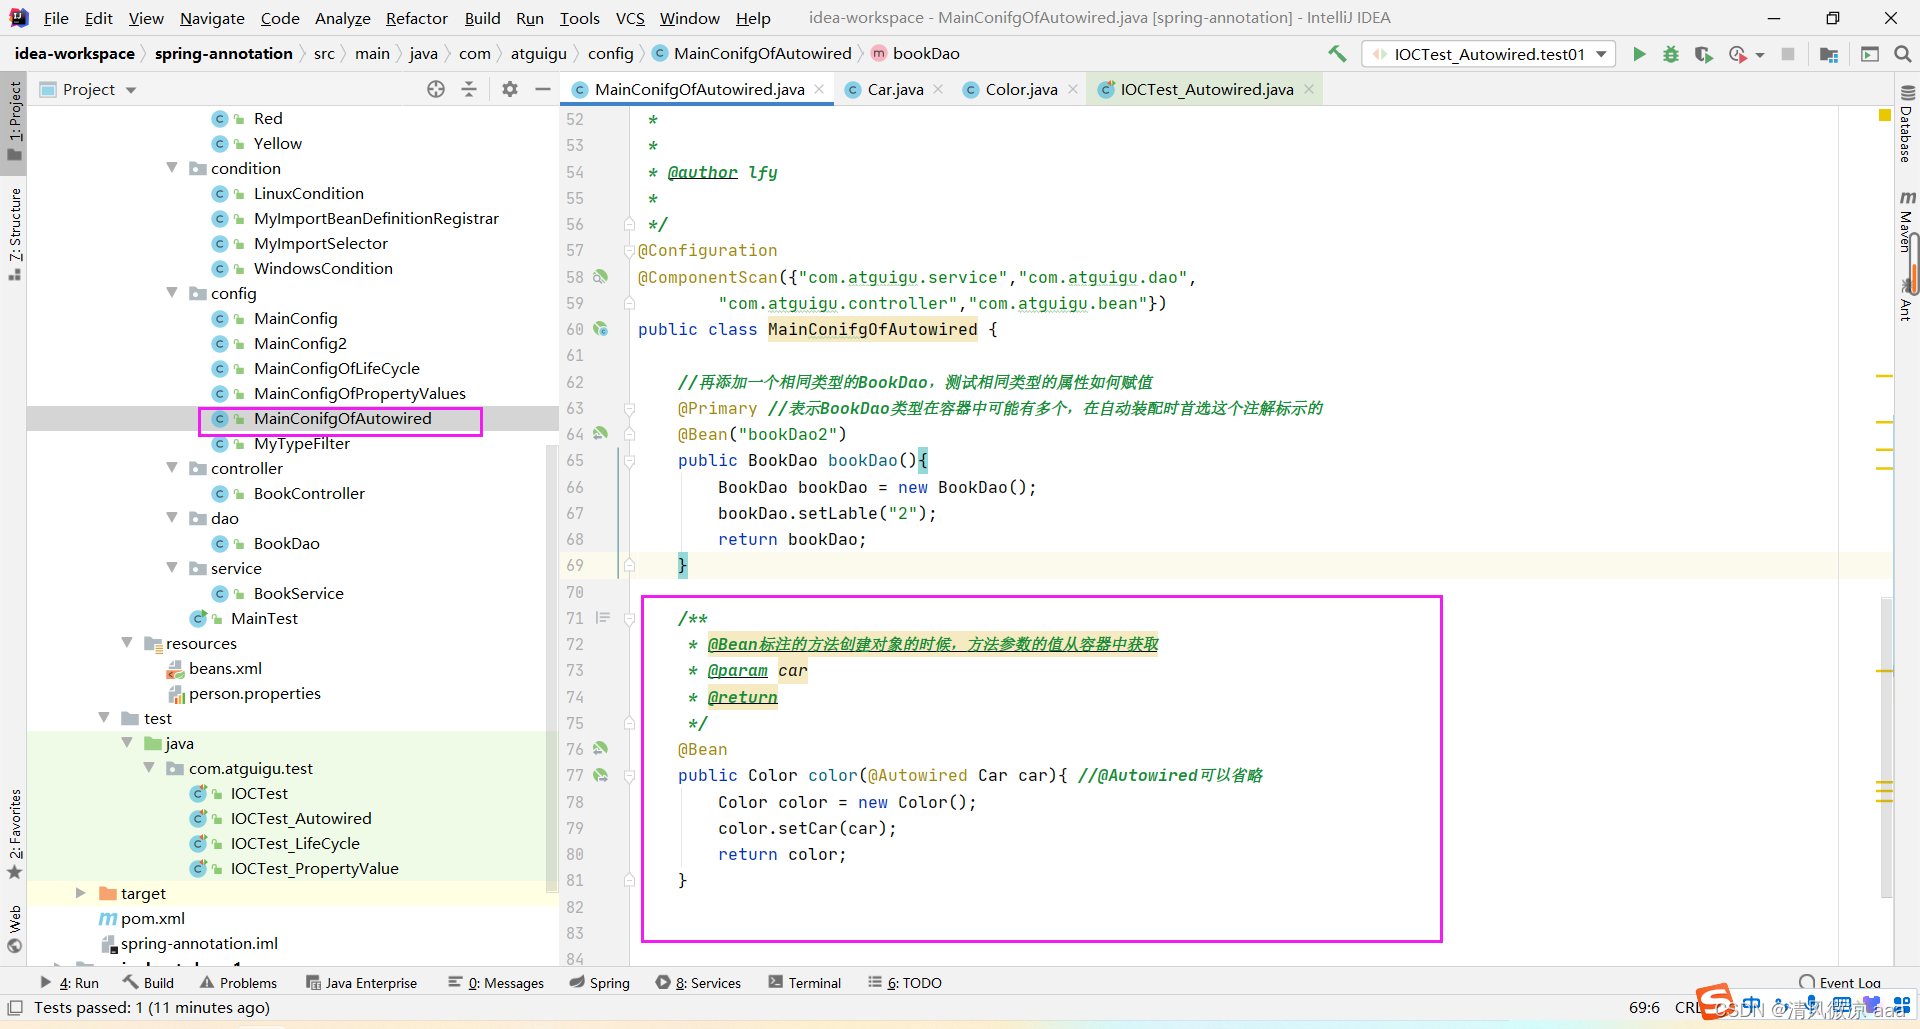Click the gutter bean icon on line 76
Viewport: 1920px width, 1029px height.
(x=600, y=748)
